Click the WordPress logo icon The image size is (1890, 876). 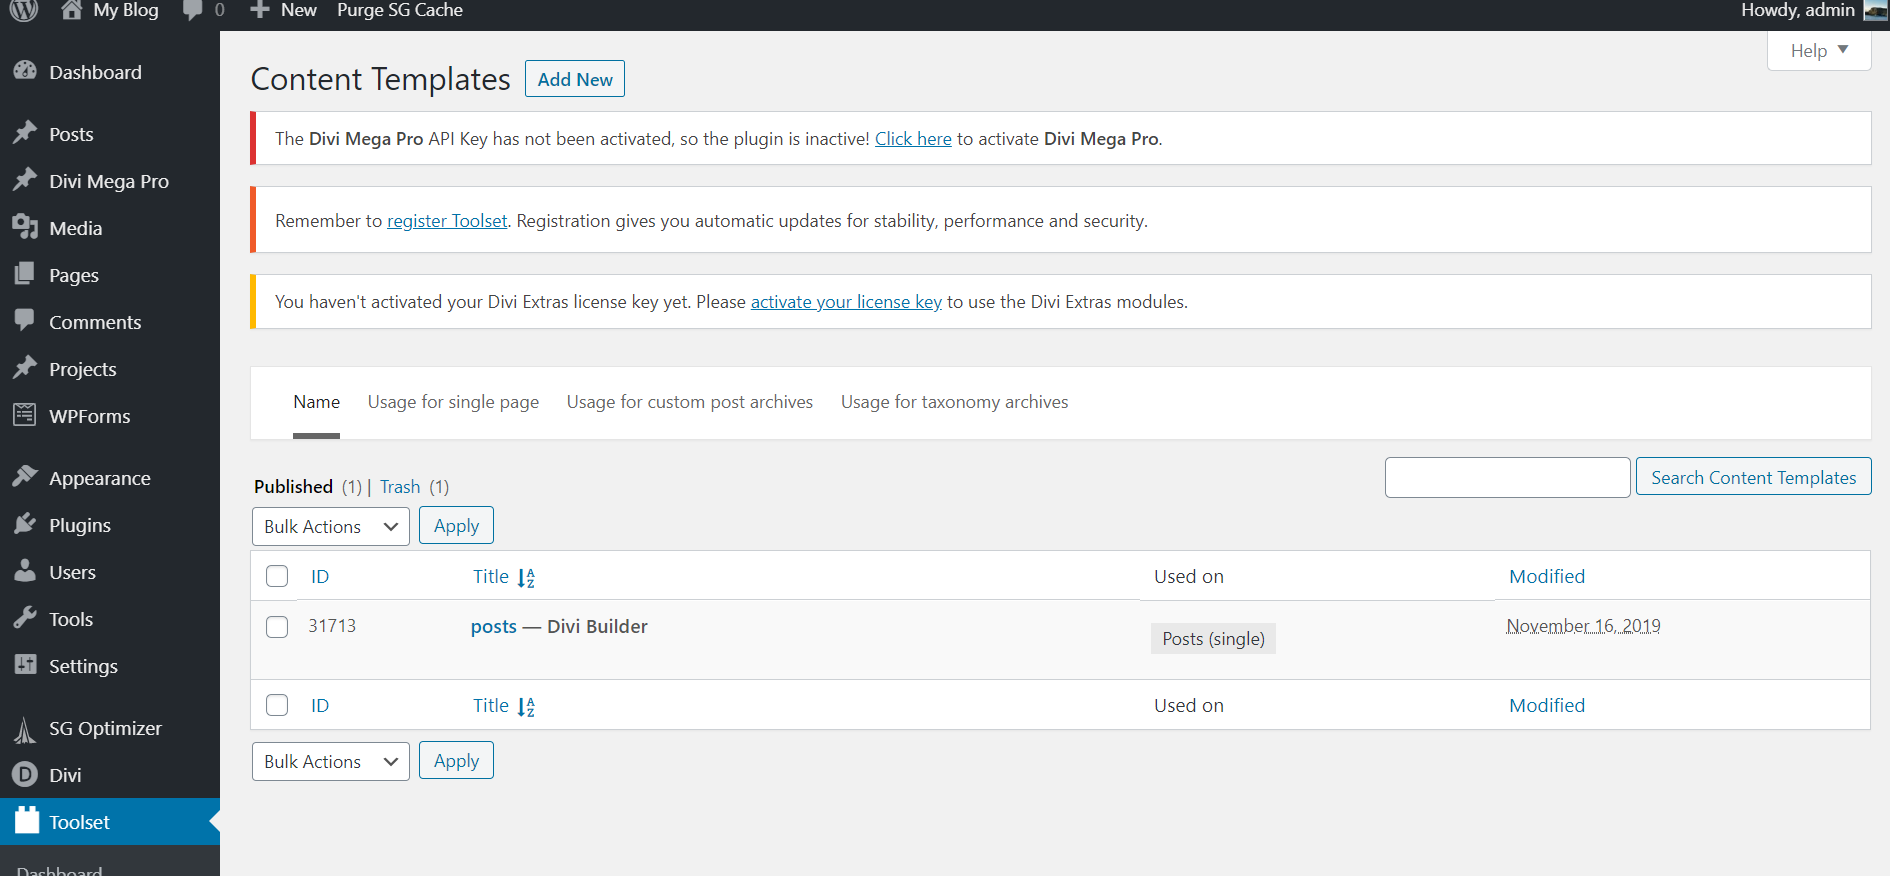click(24, 10)
